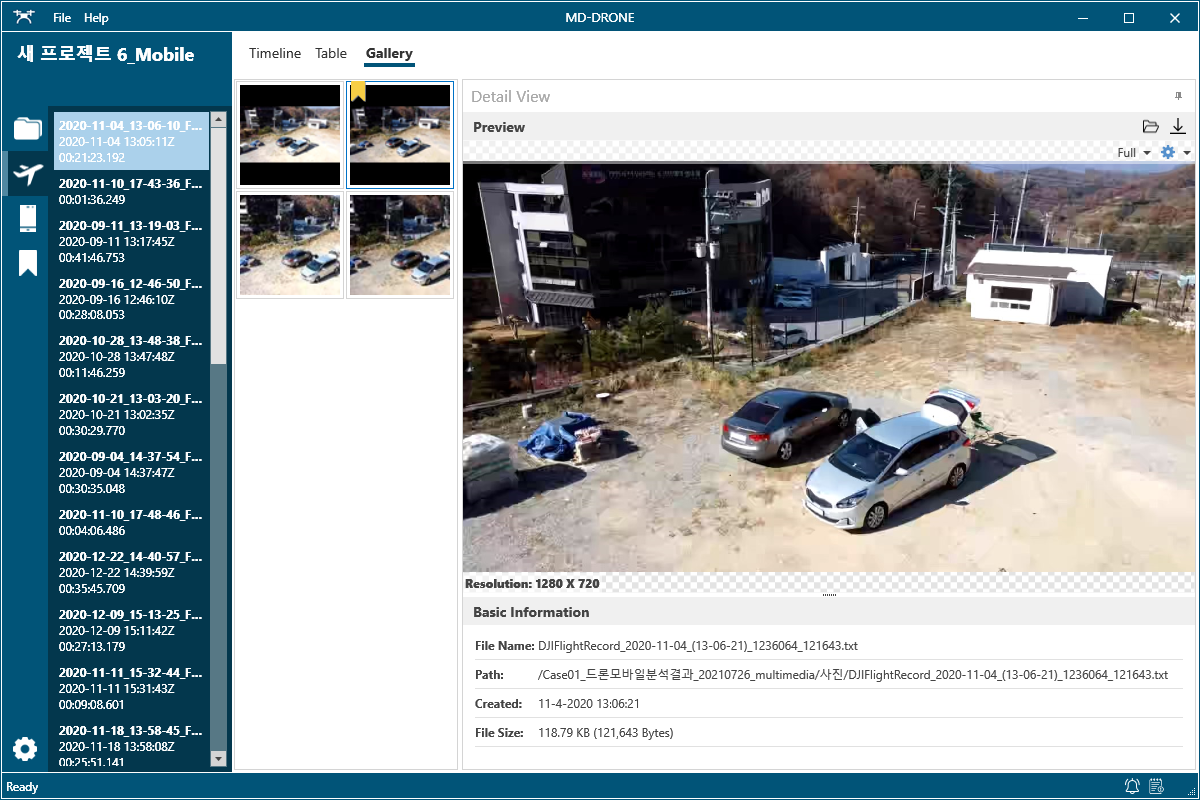Image resolution: width=1200 pixels, height=800 pixels.
Task: Open the bookmarks sidebar icon
Action: click(x=28, y=263)
